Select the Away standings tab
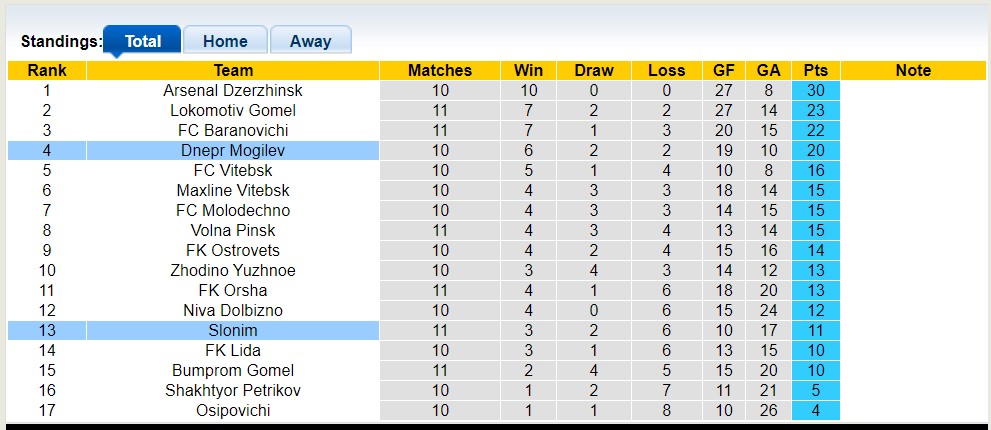Viewport: 991px width, 430px height. tap(310, 41)
